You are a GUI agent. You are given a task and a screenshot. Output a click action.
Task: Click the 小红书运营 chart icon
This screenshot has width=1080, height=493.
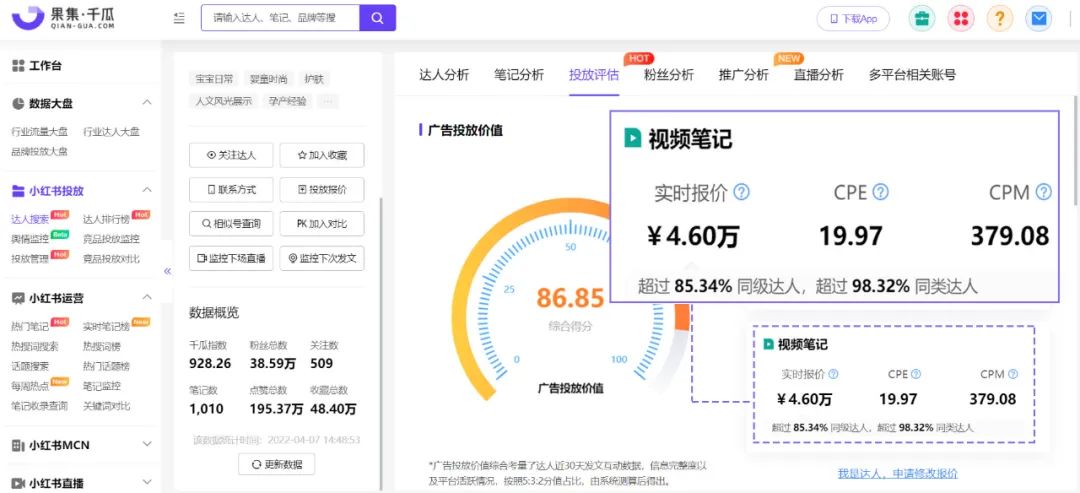[x=19, y=298]
